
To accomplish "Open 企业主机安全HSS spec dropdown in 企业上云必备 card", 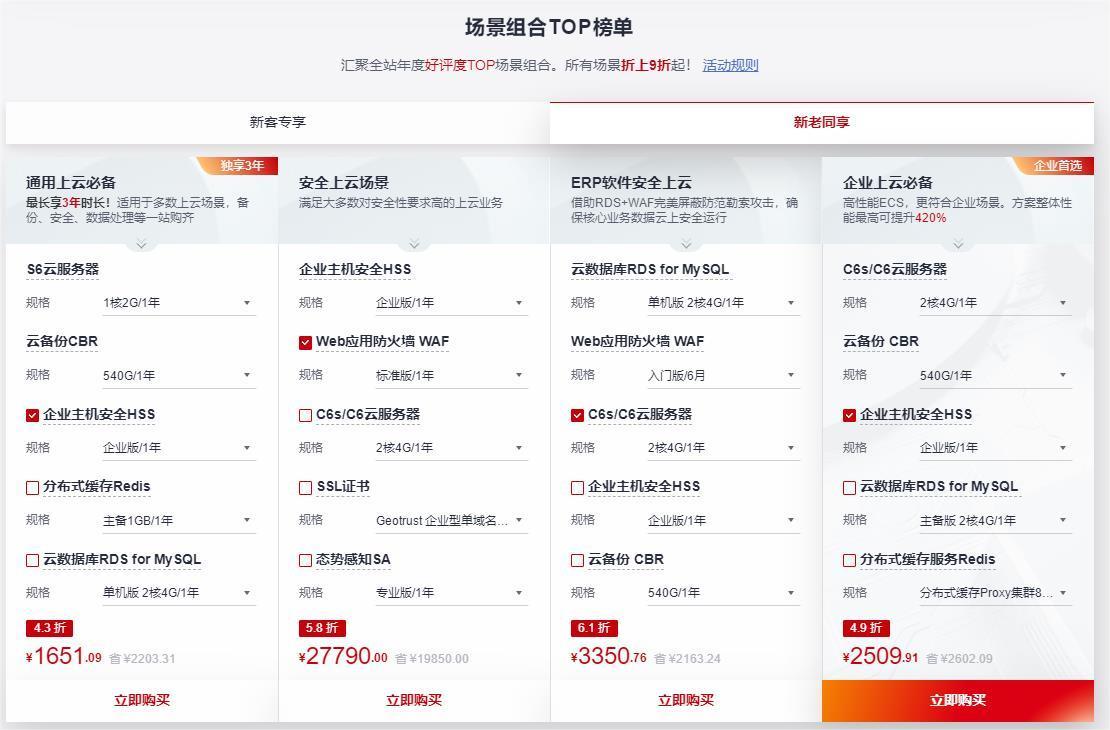I will [x=995, y=448].
